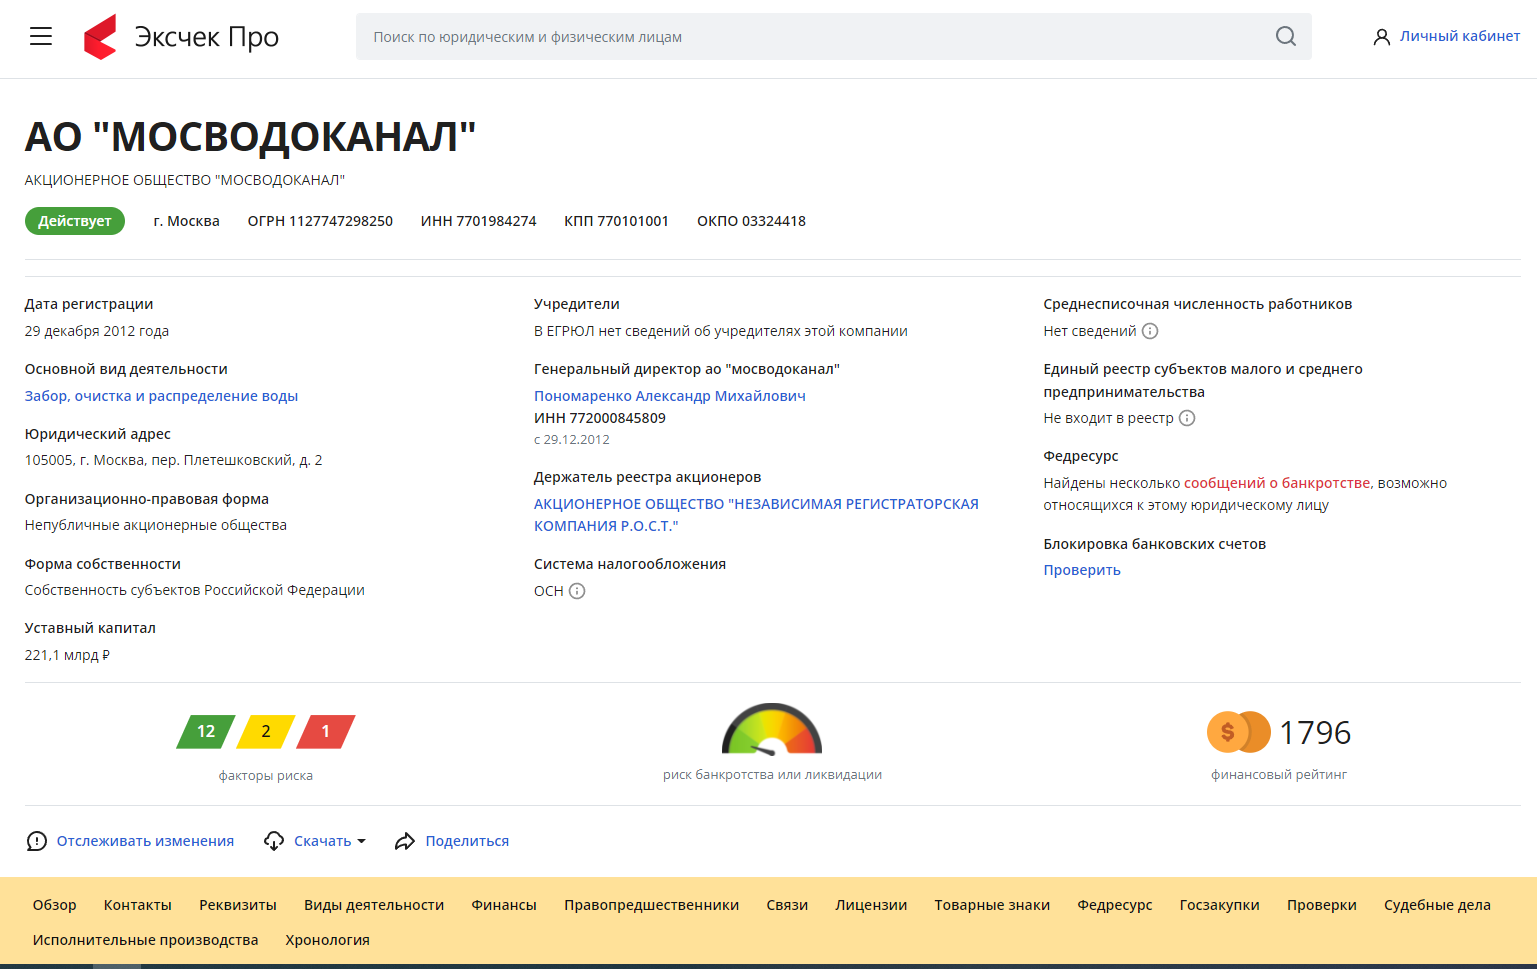Click the red risk factor badge 1

(x=325, y=732)
